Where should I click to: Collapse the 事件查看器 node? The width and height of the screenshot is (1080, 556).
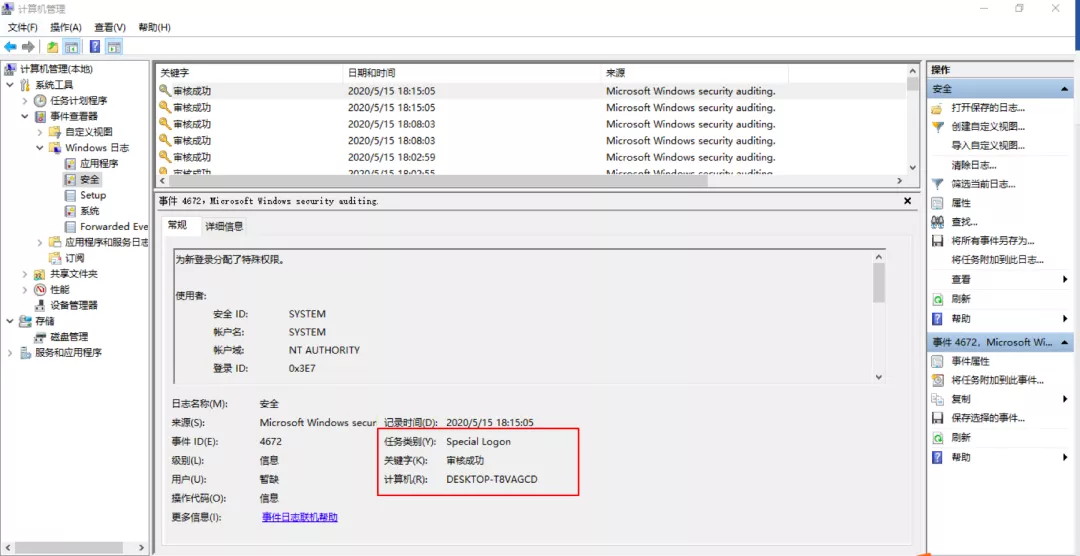pos(25,116)
